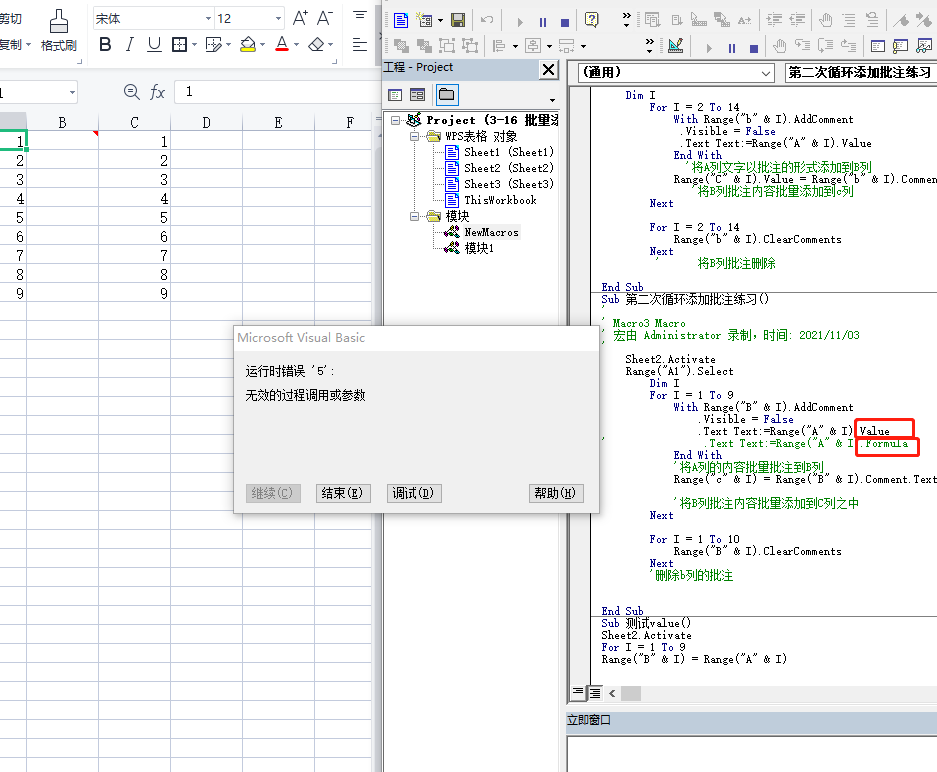Click the Step Into icon in Debug toolbar
This screenshot has height=772, width=937.
pyautogui.click(x=803, y=45)
